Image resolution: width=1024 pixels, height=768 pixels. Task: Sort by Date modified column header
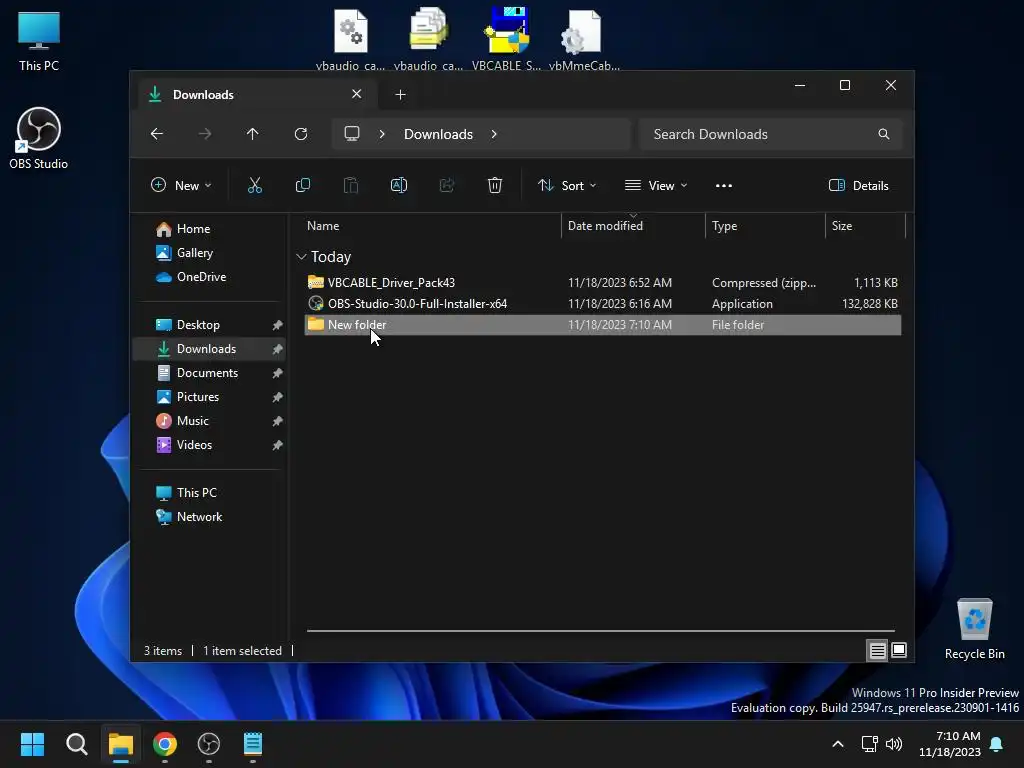[633, 226]
